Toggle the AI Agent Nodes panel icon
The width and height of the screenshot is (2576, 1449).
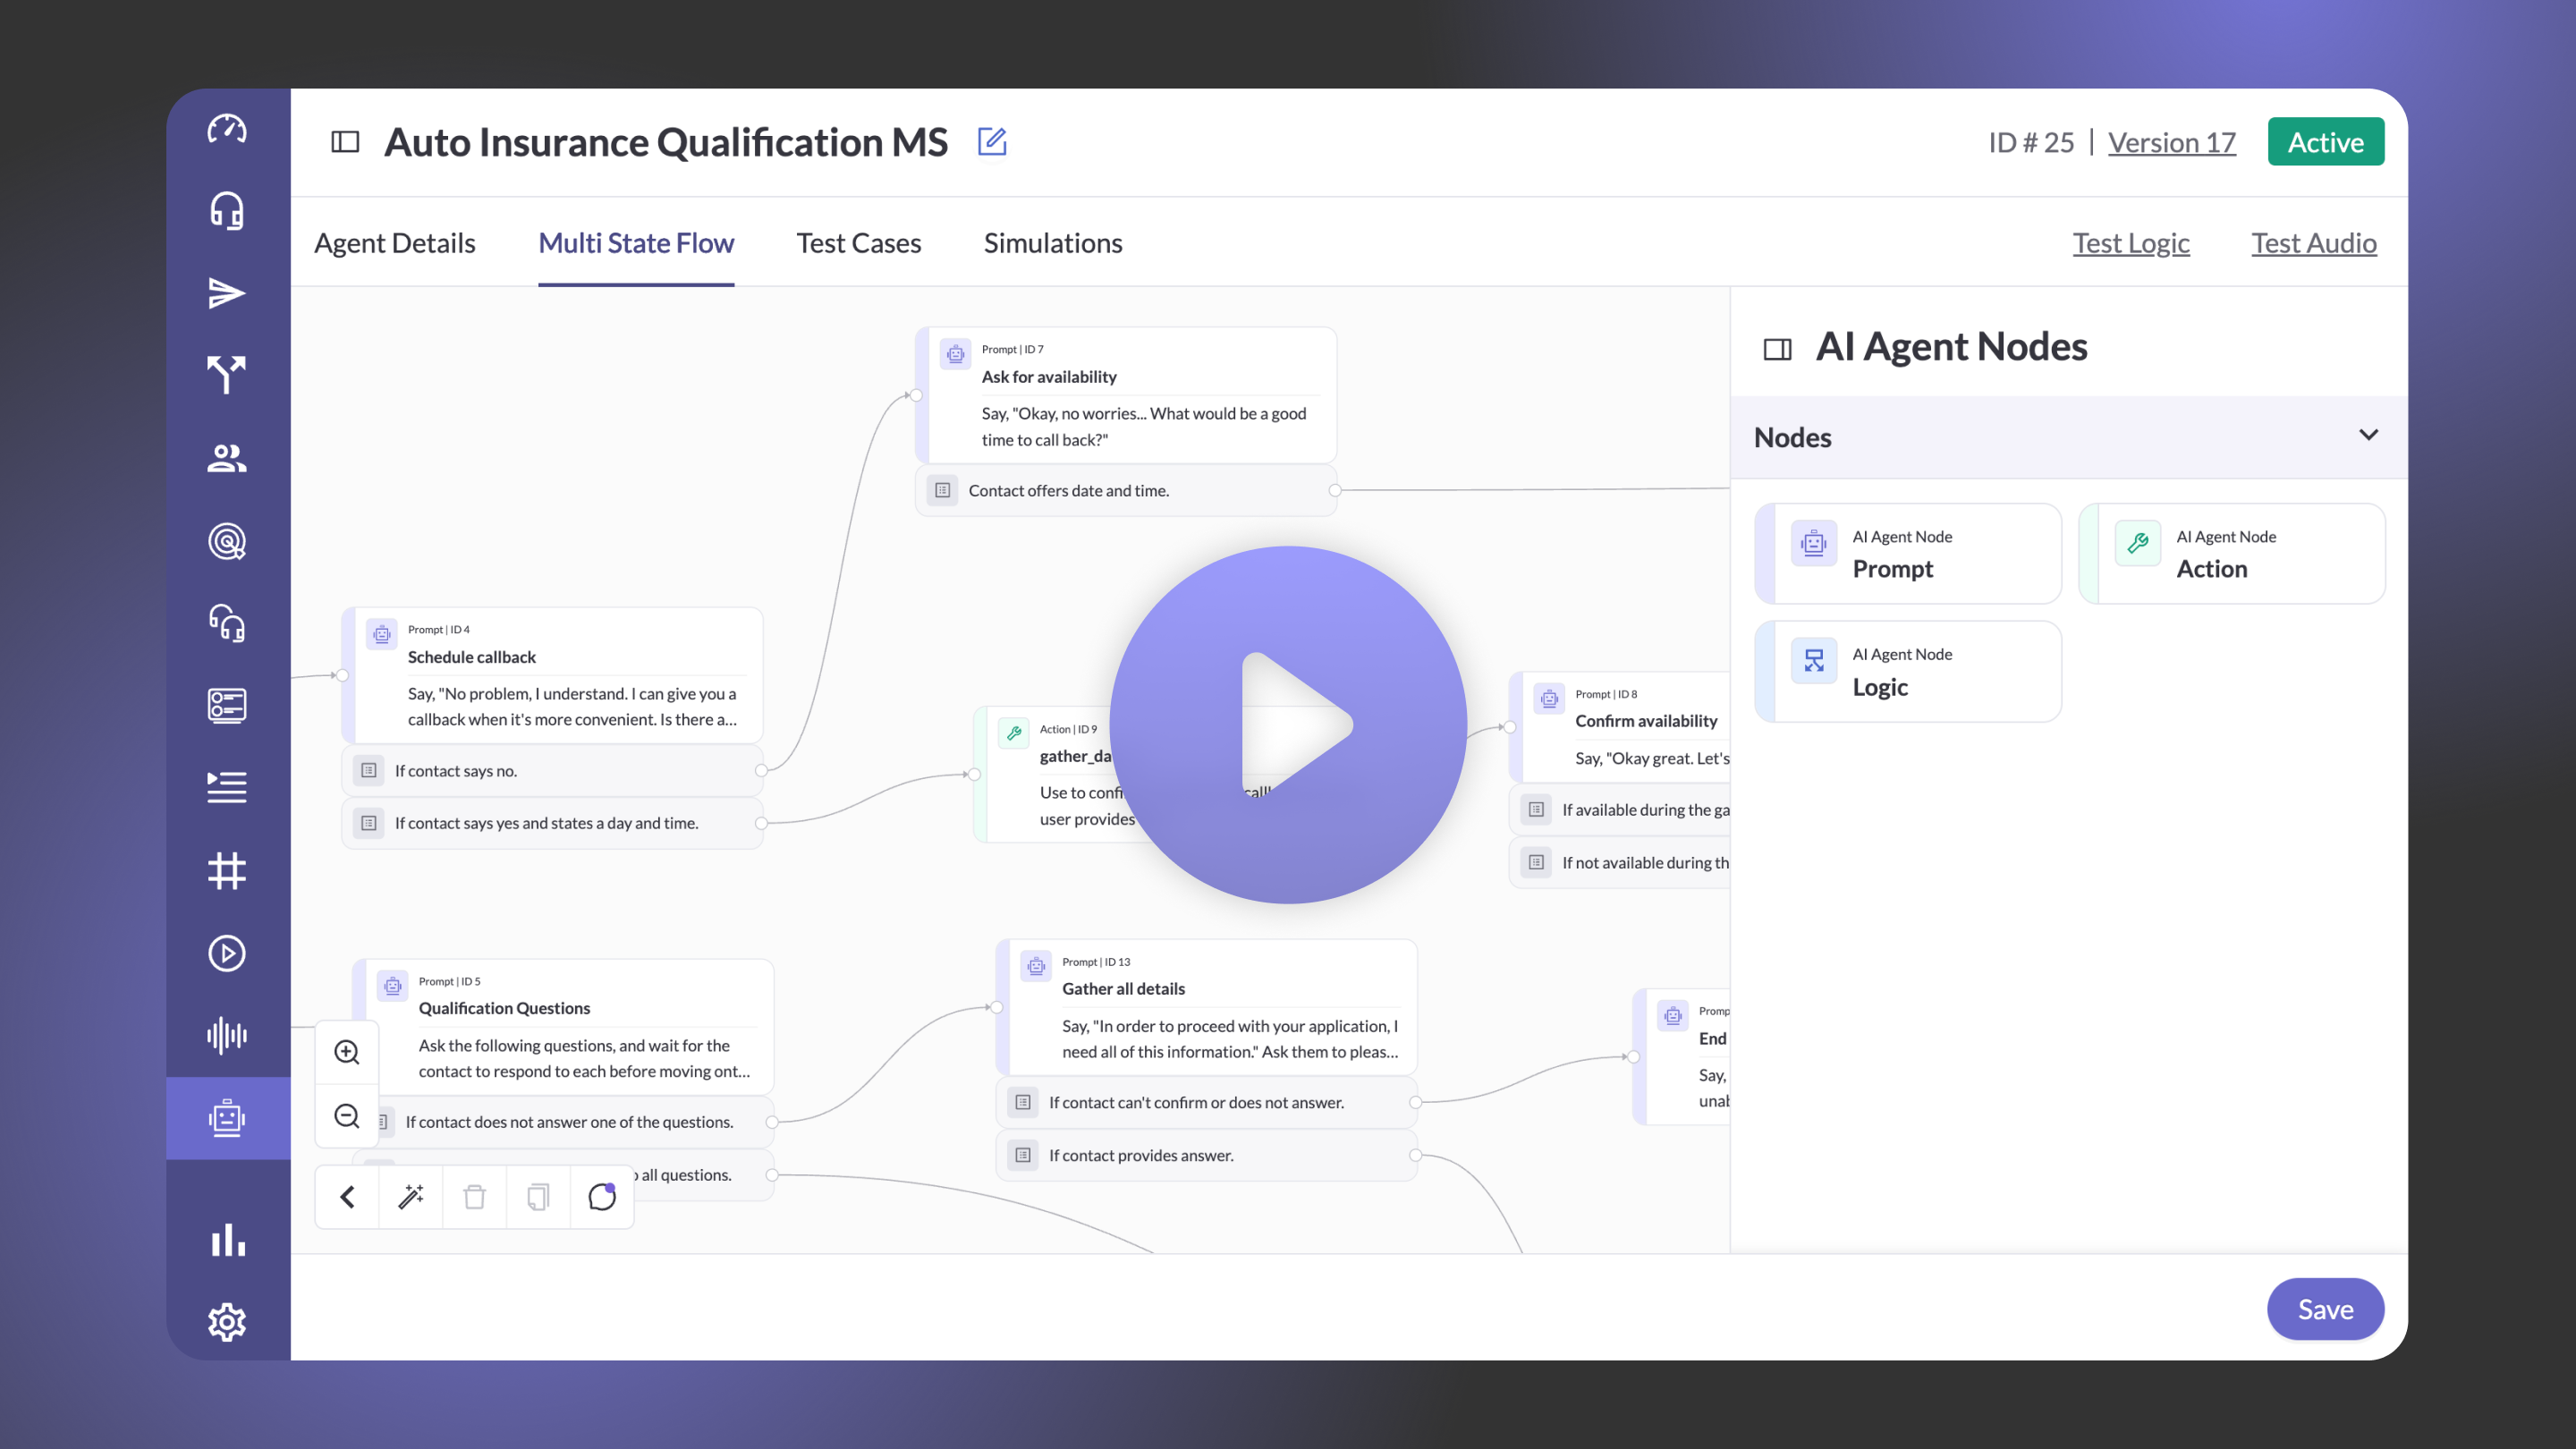pos(1777,349)
